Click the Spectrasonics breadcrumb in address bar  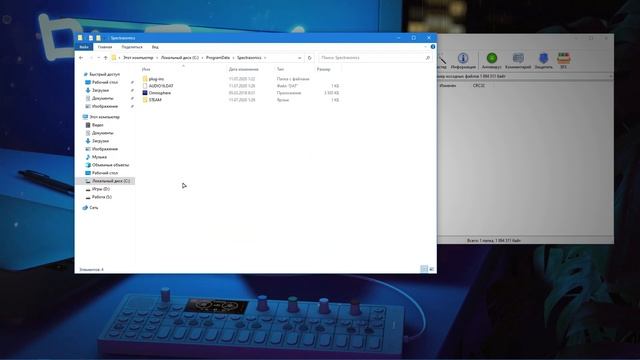click(x=249, y=58)
